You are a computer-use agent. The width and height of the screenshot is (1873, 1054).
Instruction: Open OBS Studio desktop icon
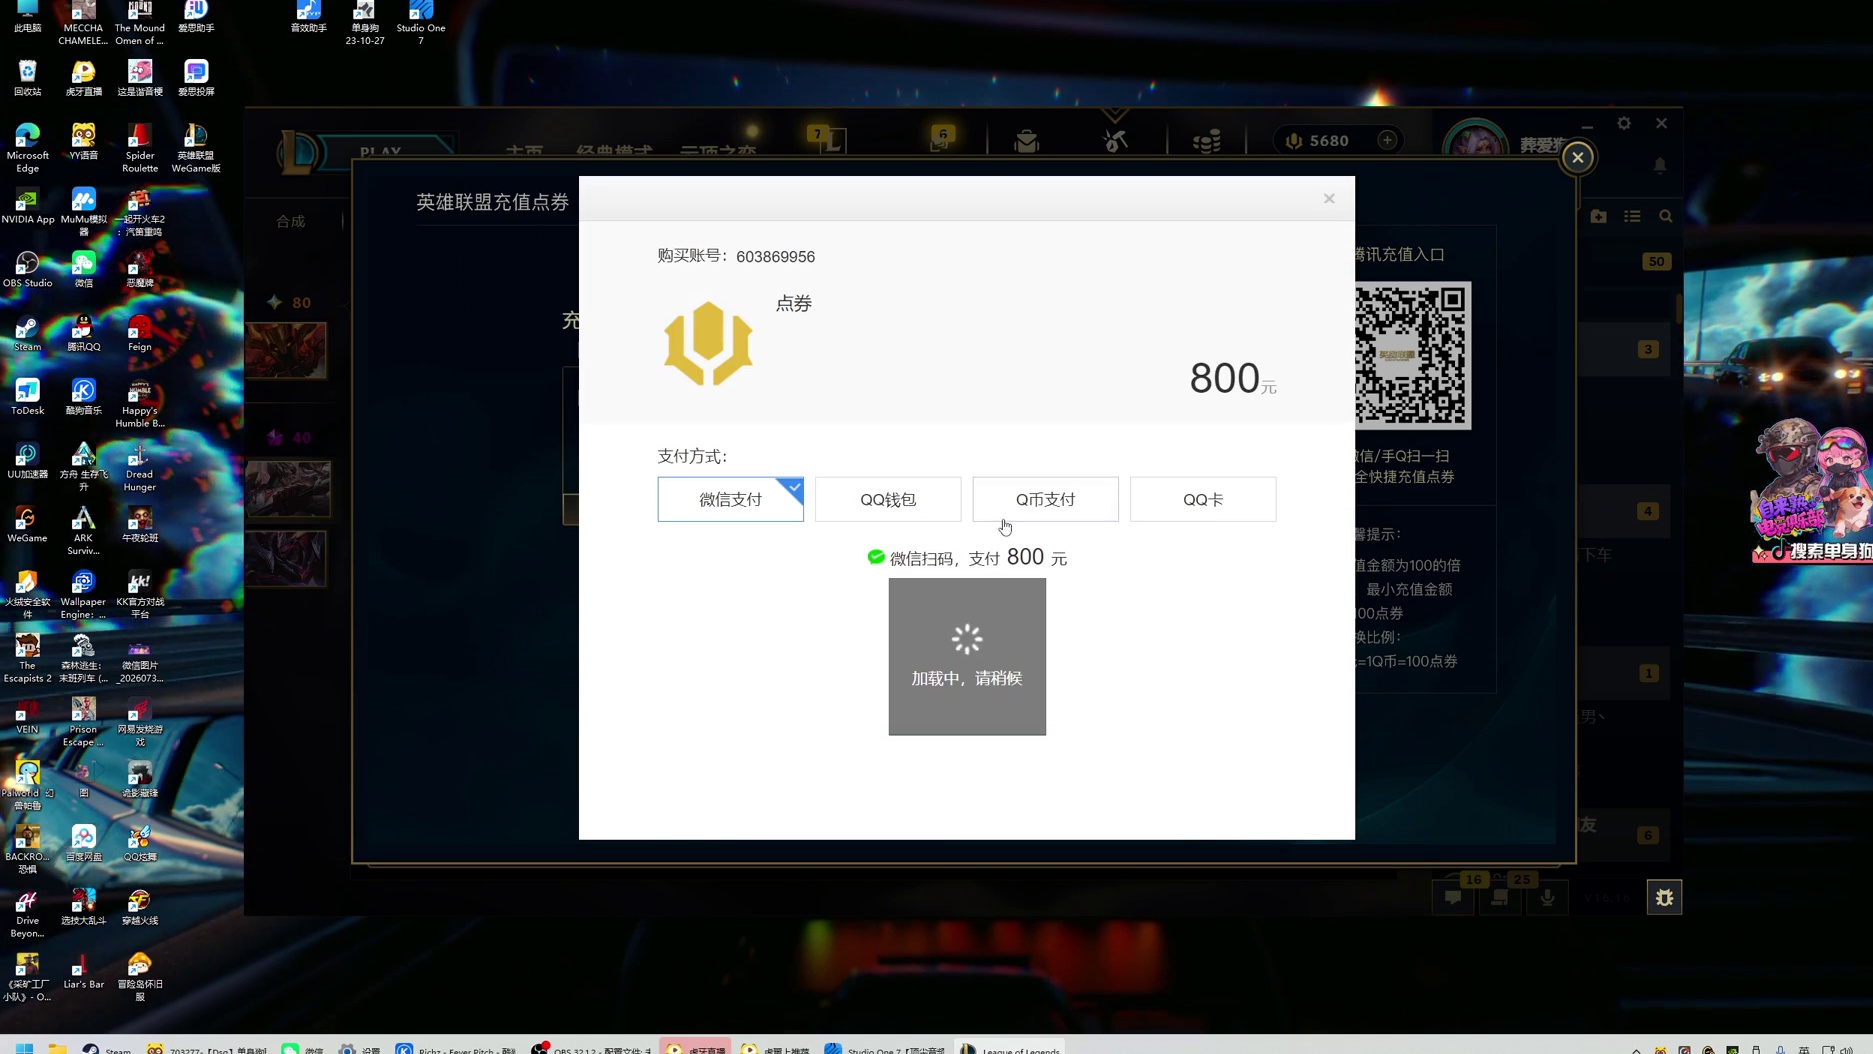[x=28, y=270]
